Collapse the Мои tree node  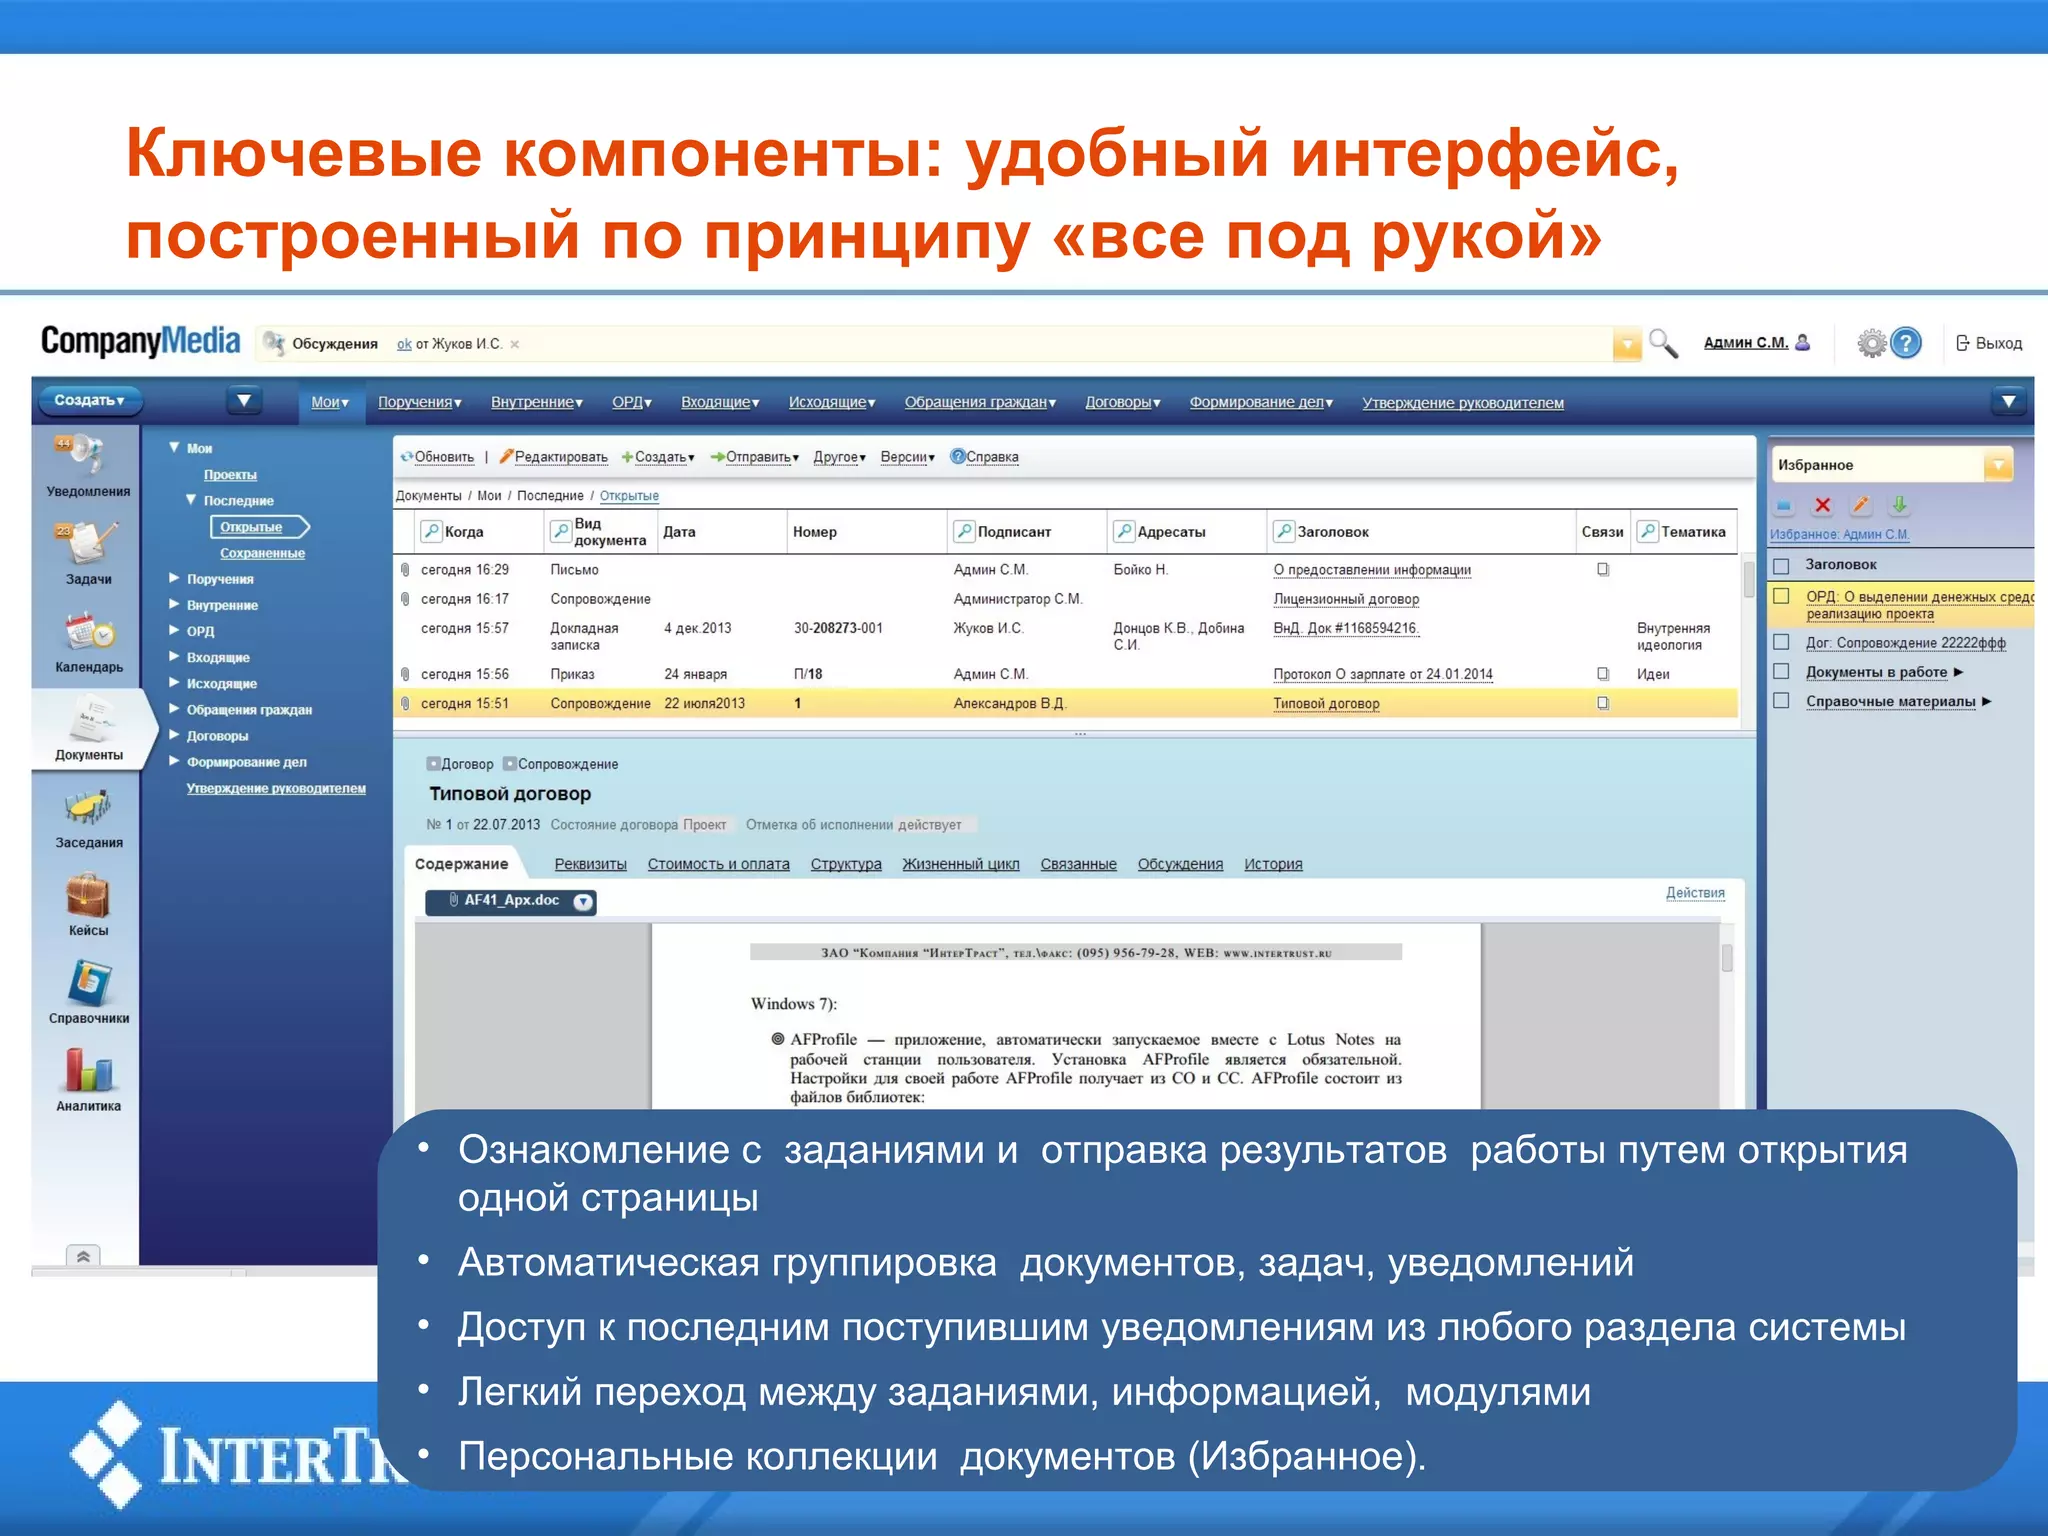coord(174,448)
